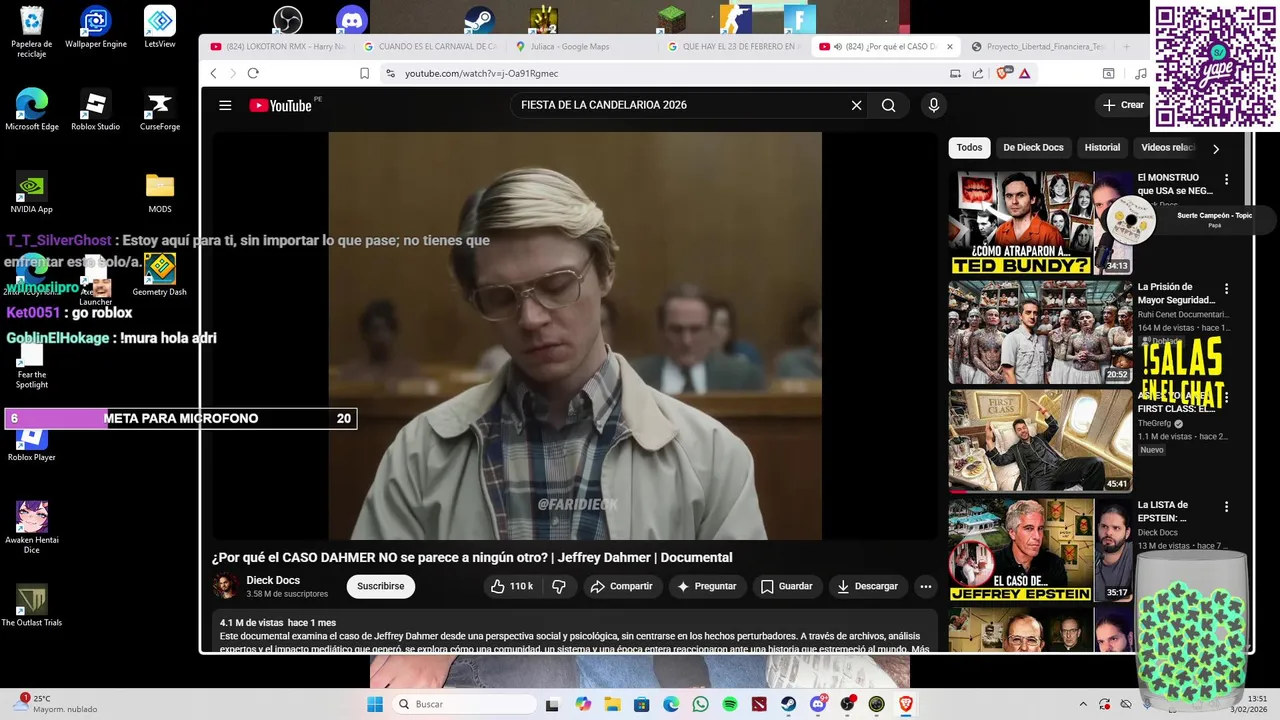The image size is (1280, 720).
Task: Open the Geometry Dash desktop icon
Action: pos(160,275)
